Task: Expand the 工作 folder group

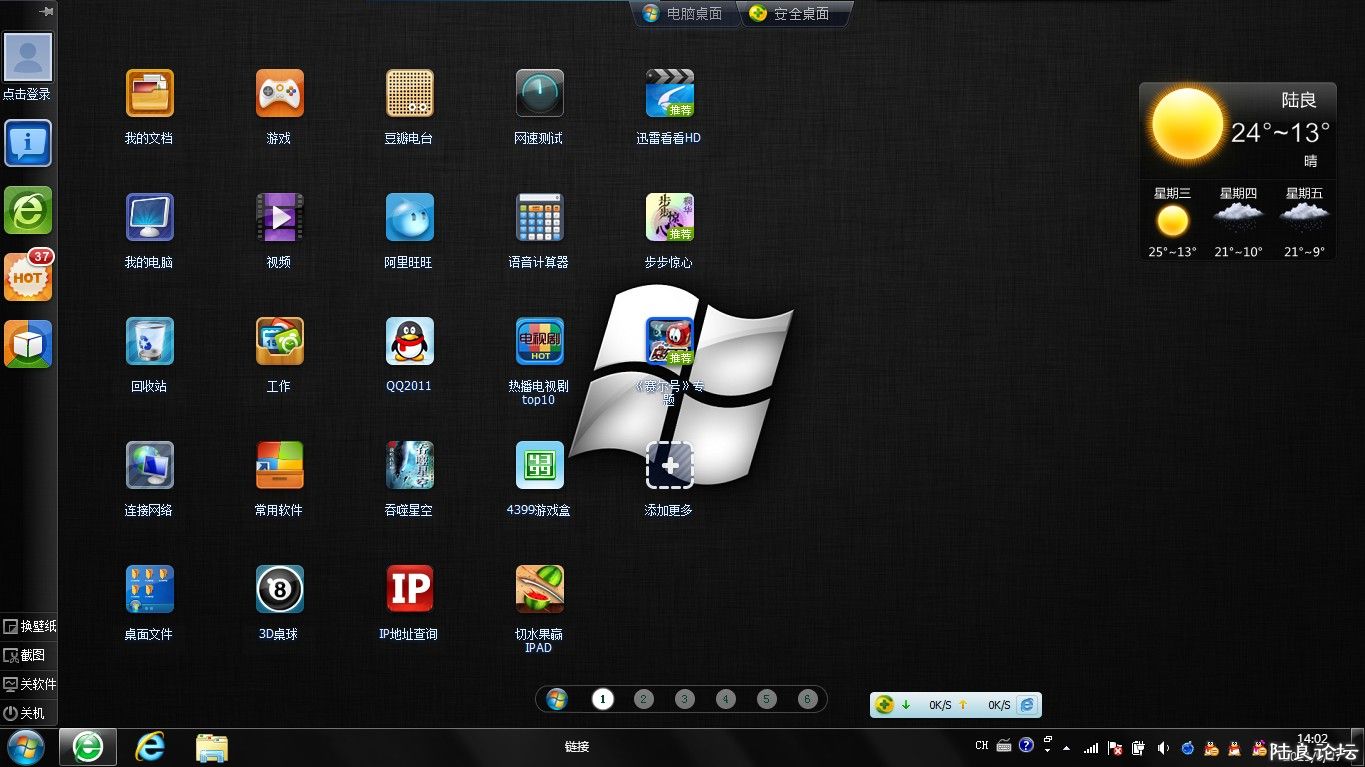Action: pos(279,342)
